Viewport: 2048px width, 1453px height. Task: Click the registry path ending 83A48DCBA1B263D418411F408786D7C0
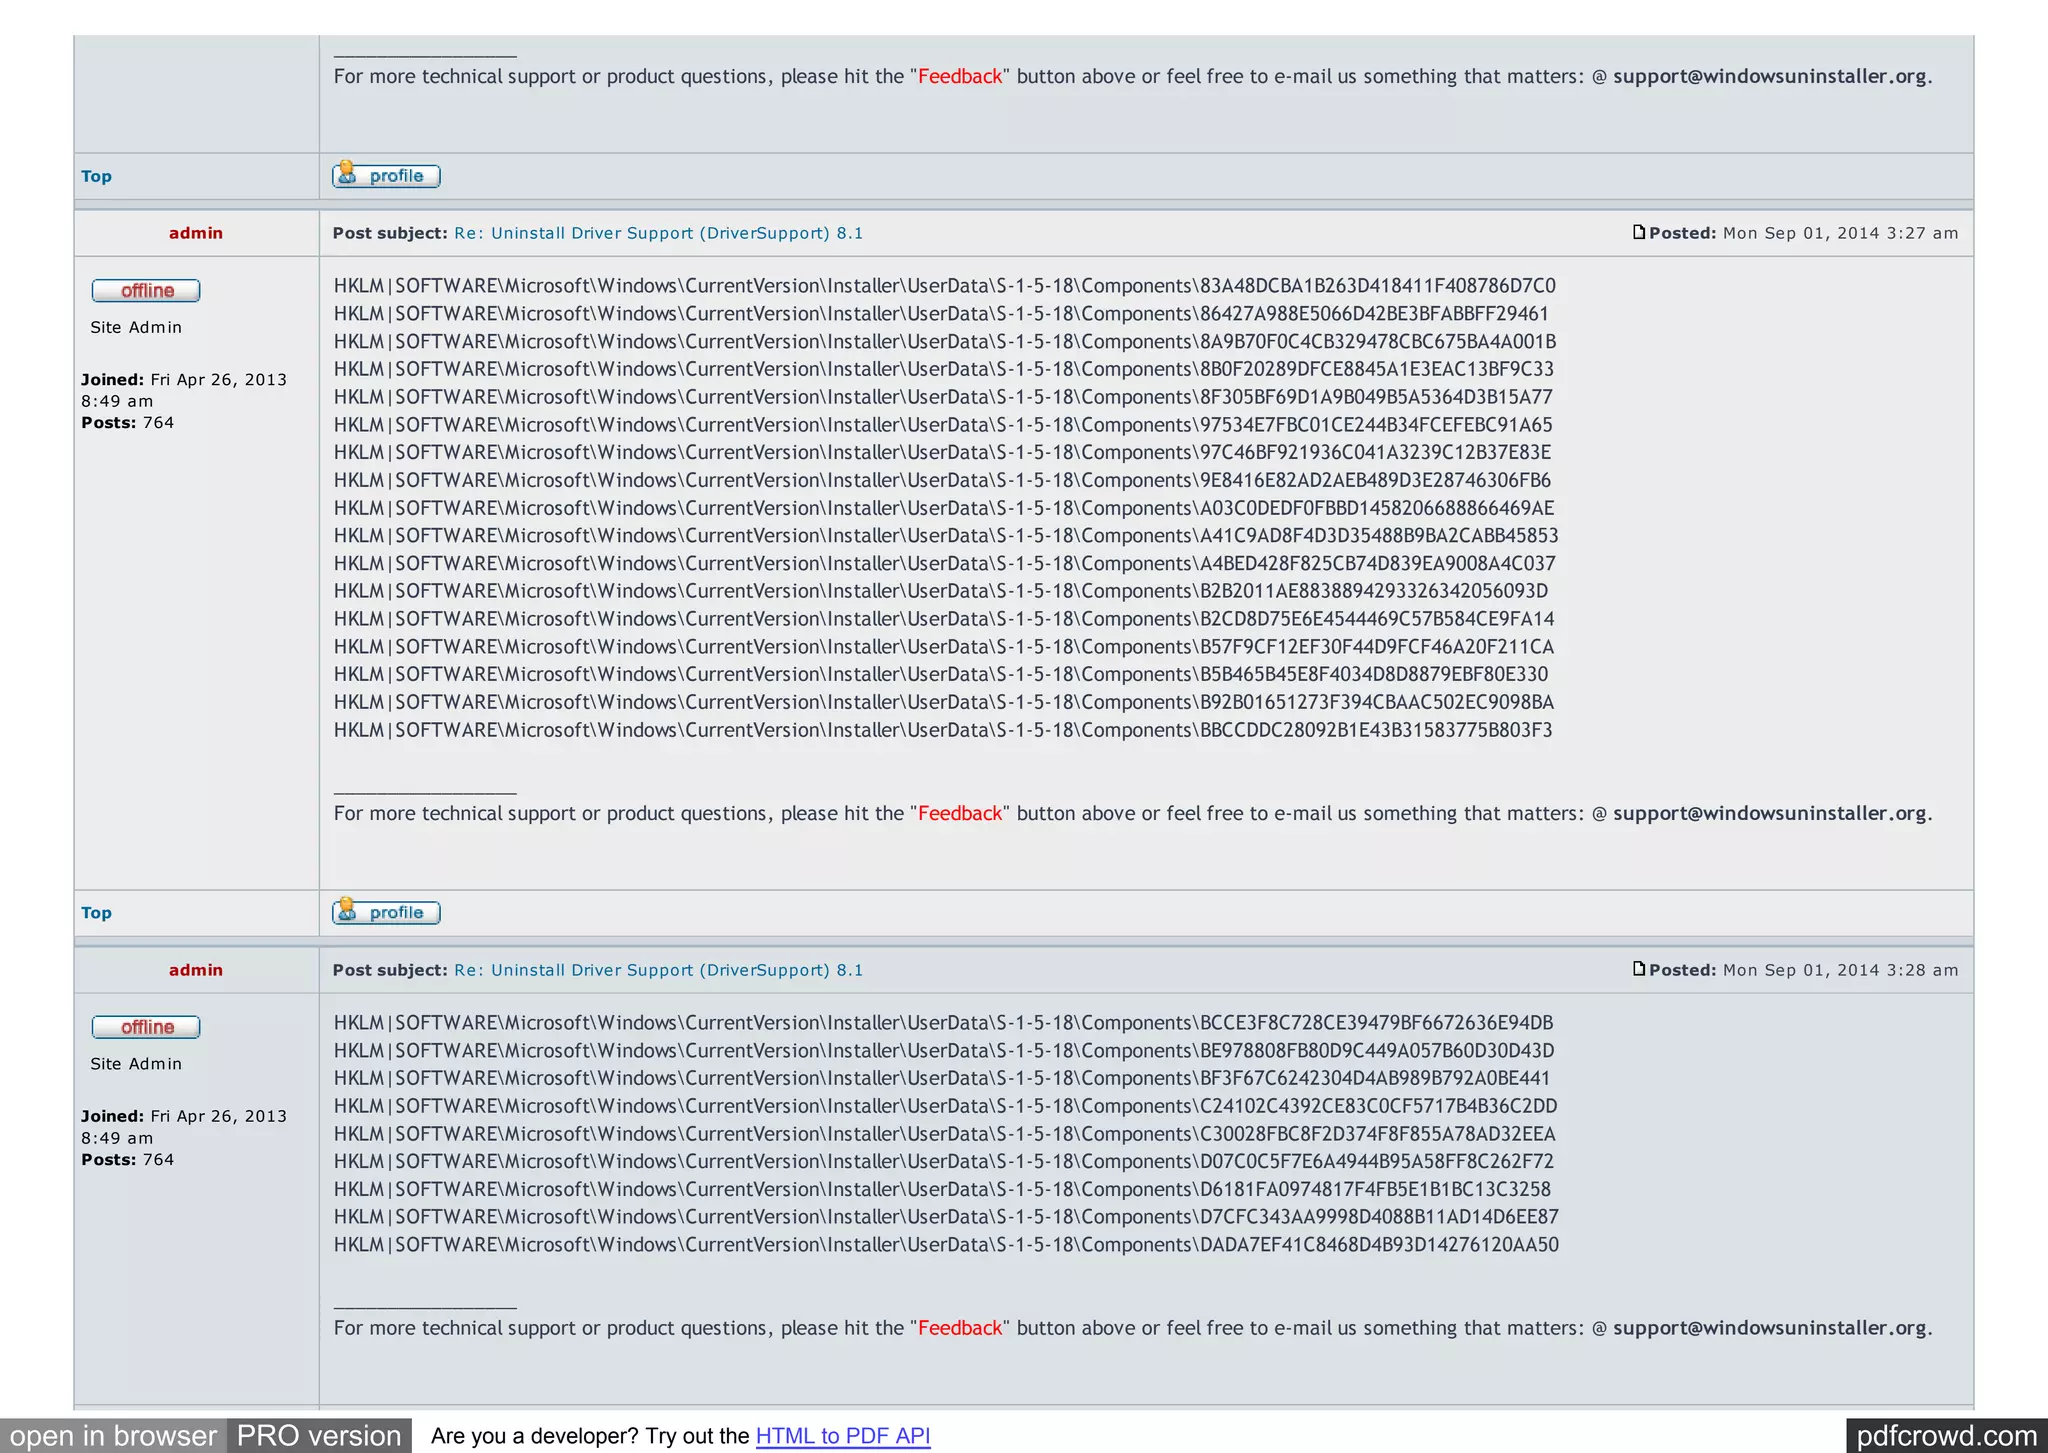click(x=944, y=286)
